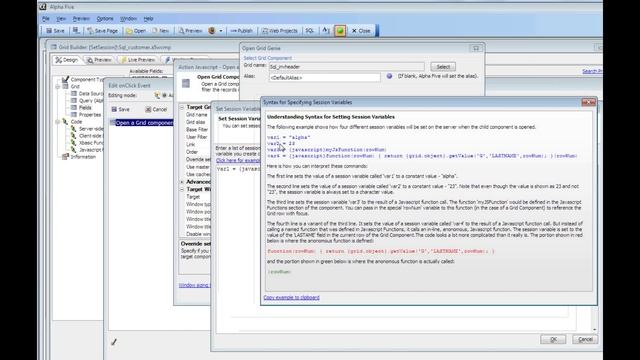Viewport: 640px width, 360px height.
Task: Collapse the Target Grid property section
Action: [x=182, y=107]
